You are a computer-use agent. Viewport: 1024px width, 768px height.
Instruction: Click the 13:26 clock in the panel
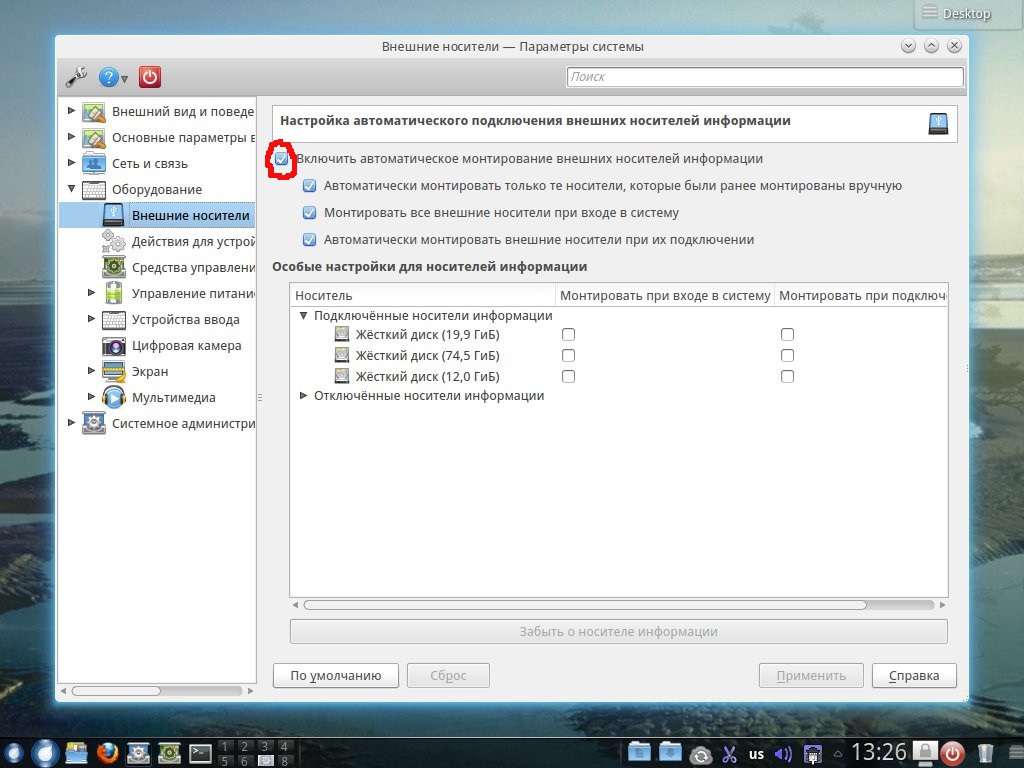tap(879, 752)
